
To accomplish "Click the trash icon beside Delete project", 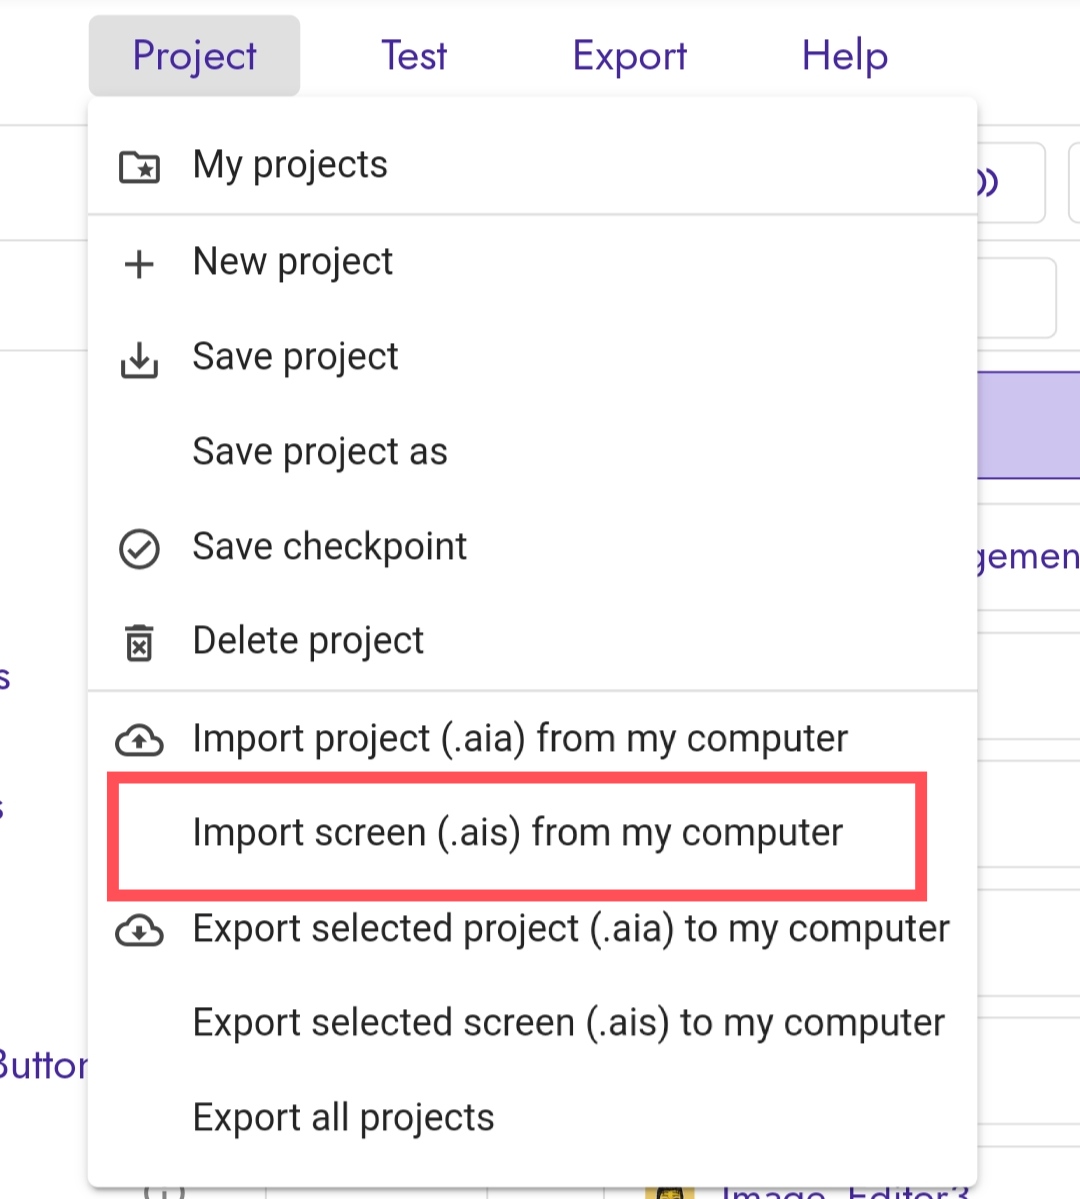I will 139,642.
